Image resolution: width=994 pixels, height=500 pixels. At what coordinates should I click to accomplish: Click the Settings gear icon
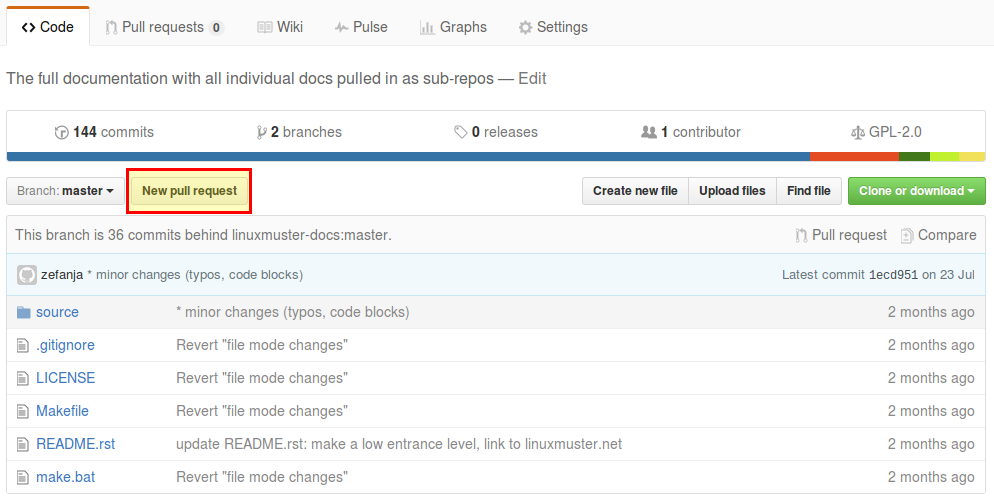(525, 27)
